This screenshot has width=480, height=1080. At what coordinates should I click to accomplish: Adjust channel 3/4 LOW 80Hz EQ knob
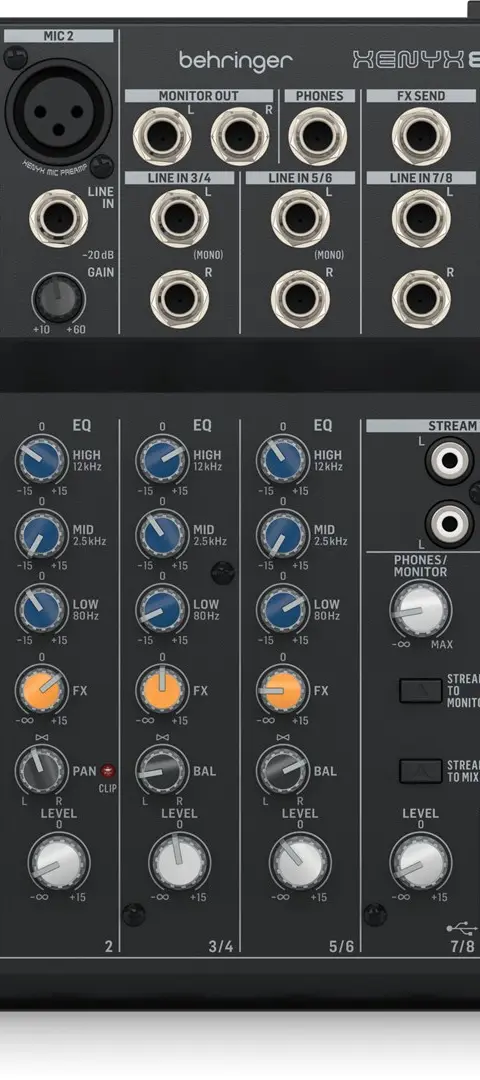point(163,609)
